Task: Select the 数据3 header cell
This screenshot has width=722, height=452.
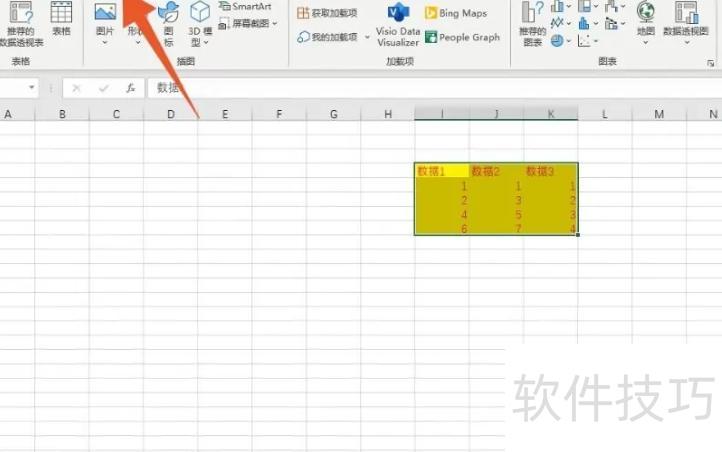Action: pyautogui.click(x=551, y=171)
